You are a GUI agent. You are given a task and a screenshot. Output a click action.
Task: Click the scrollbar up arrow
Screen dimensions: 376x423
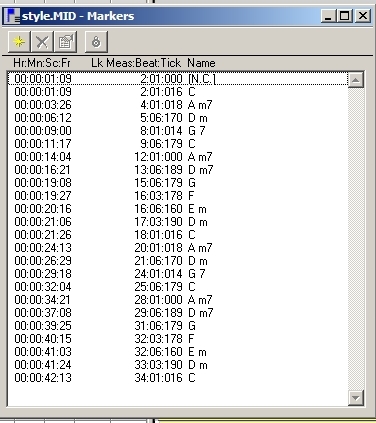356,80
